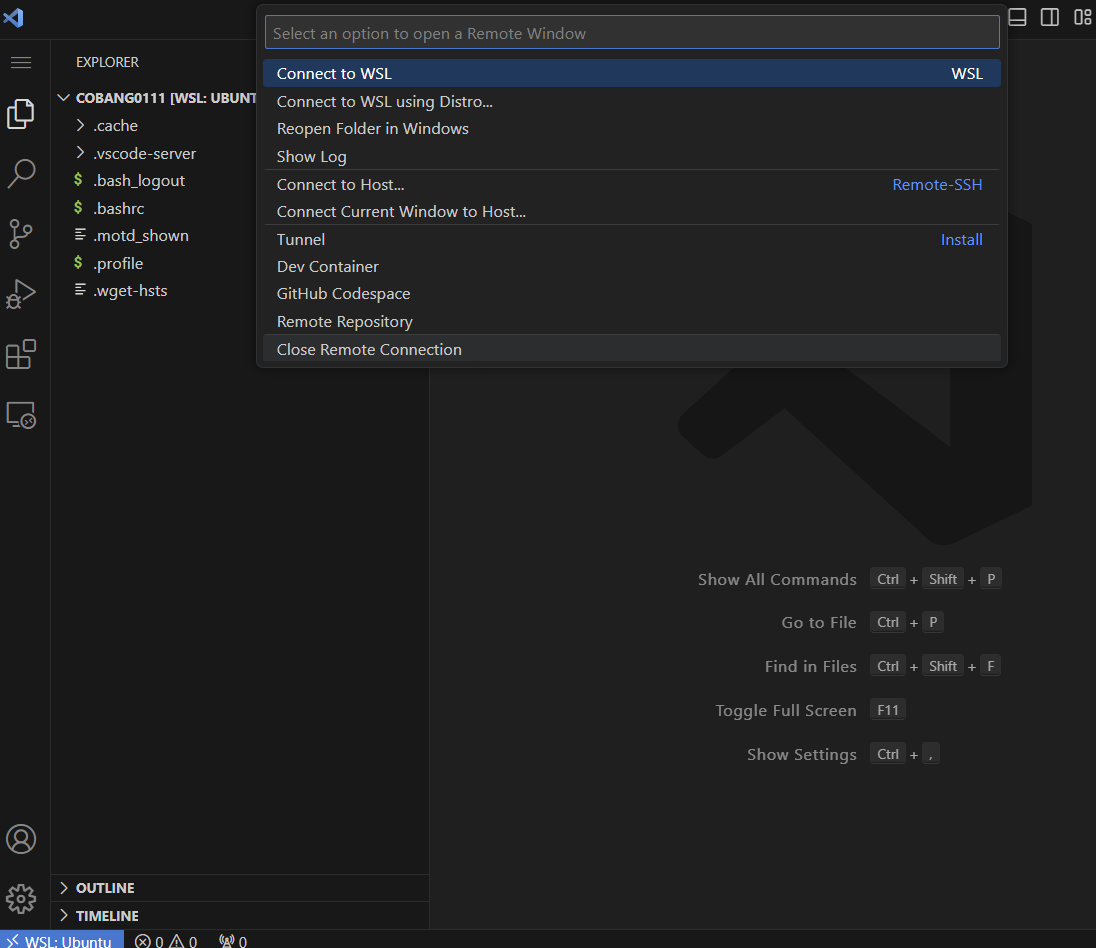The image size is (1096, 948).
Task: Focus the Remote Window option search box
Action: [632, 33]
